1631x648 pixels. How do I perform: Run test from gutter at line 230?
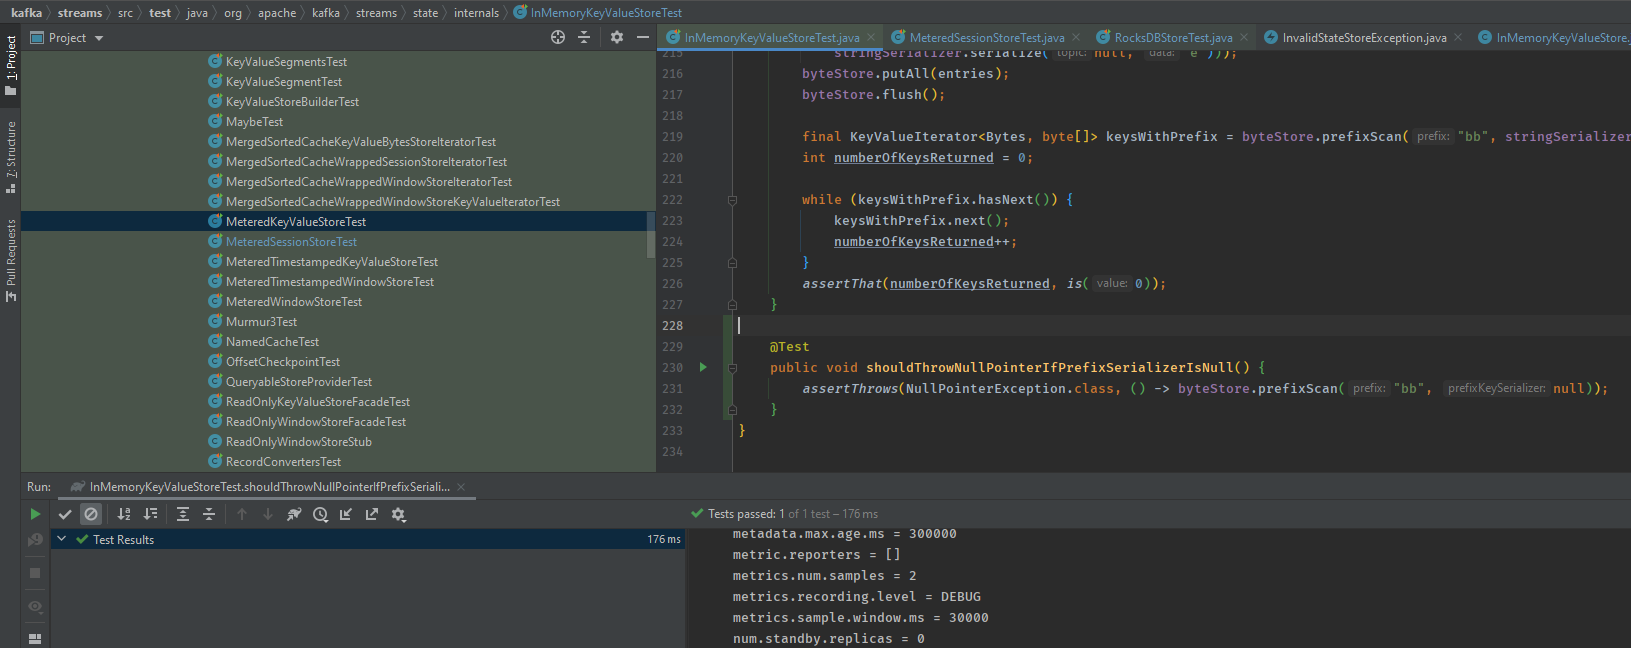[x=703, y=367]
